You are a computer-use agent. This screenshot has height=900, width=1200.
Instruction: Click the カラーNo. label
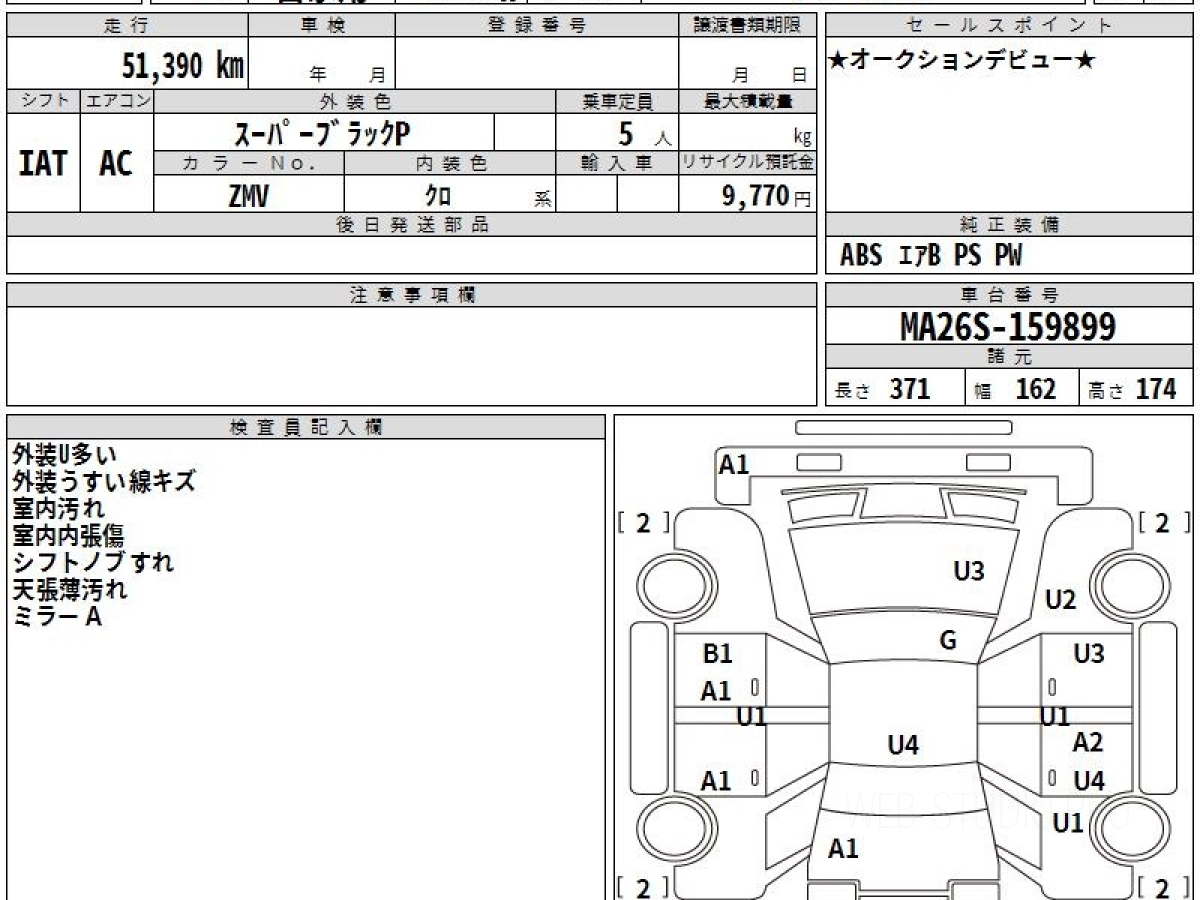click(249, 164)
